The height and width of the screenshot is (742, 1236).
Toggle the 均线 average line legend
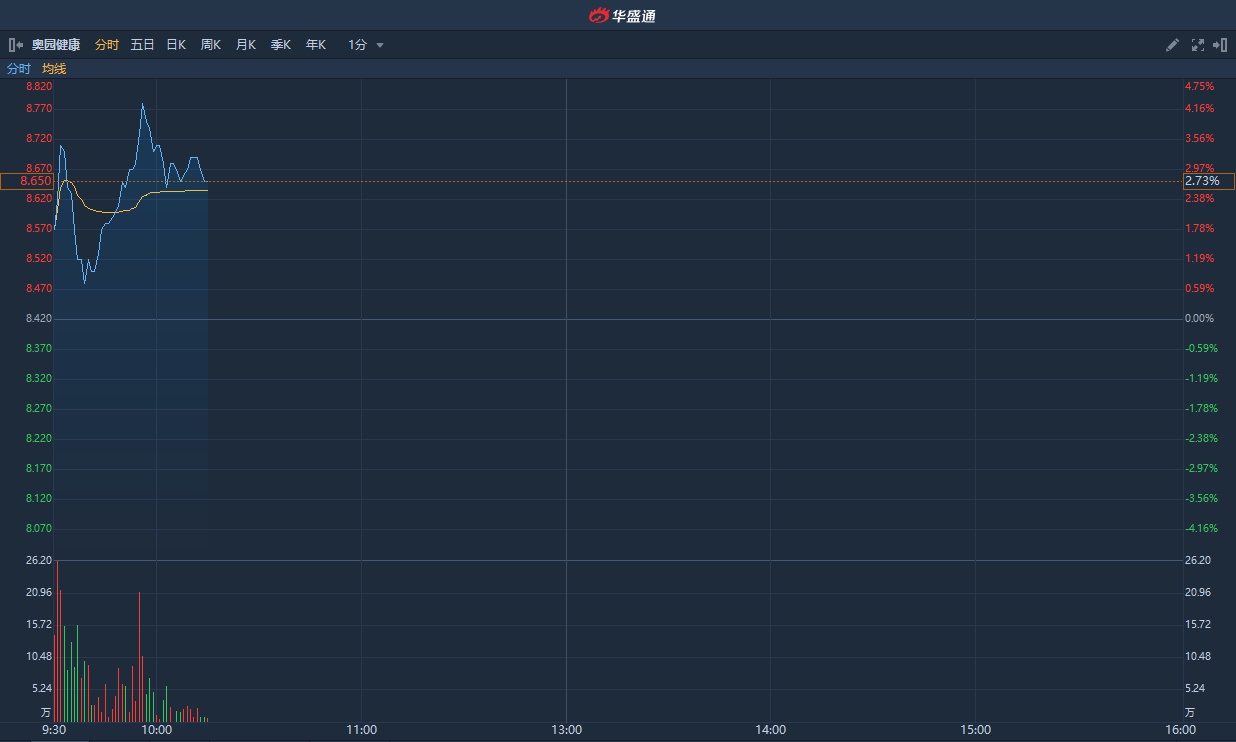pos(54,69)
